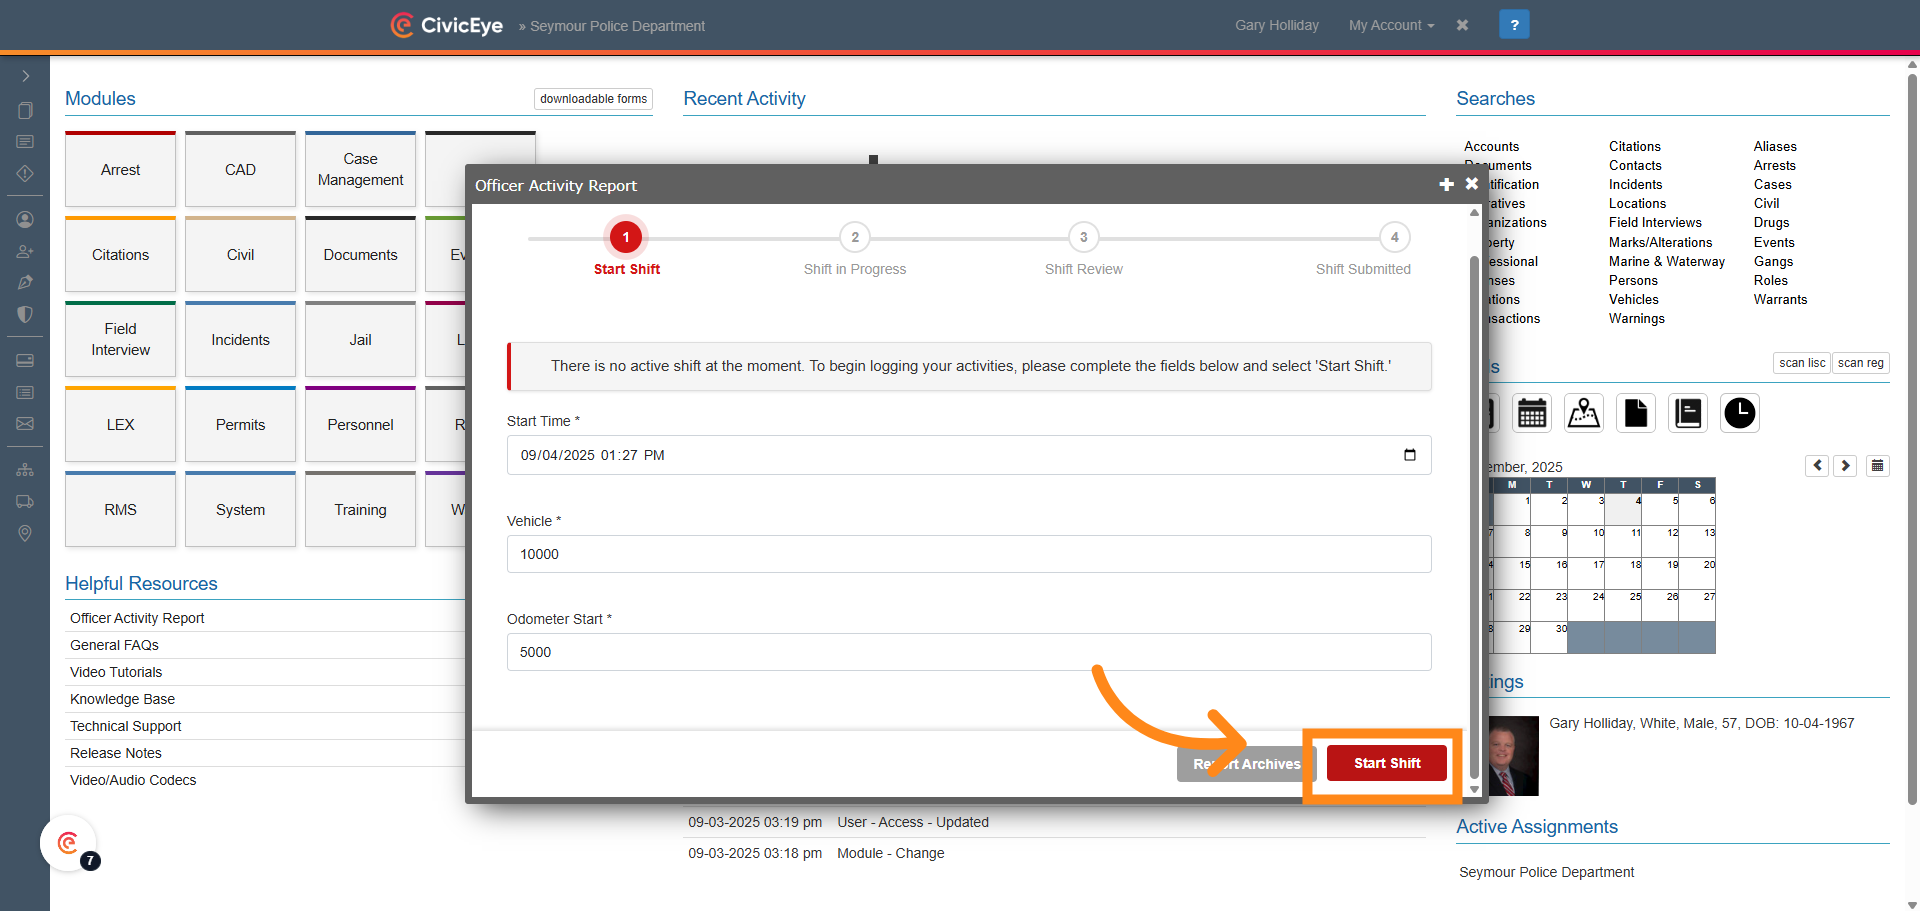
Task: Open the Video Tutorials link
Action: tap(116, 672)
